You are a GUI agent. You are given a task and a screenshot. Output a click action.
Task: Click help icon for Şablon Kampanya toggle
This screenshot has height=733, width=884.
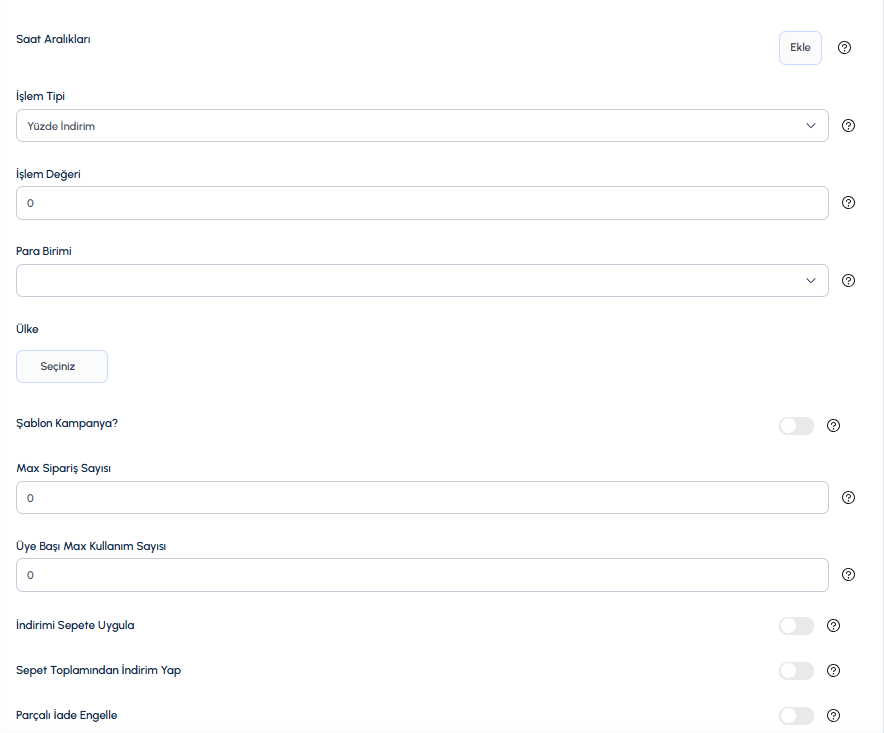click(x=833, y=426)
